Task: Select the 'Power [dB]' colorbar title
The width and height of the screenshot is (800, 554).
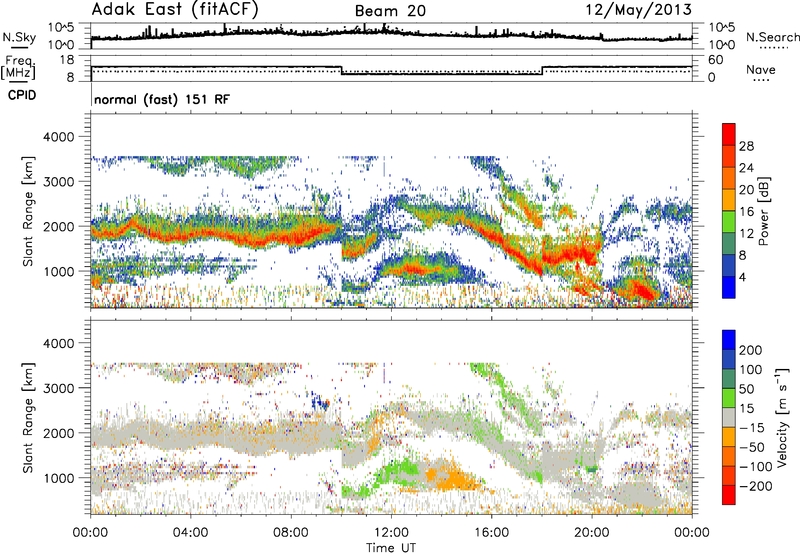Action: 764,211
